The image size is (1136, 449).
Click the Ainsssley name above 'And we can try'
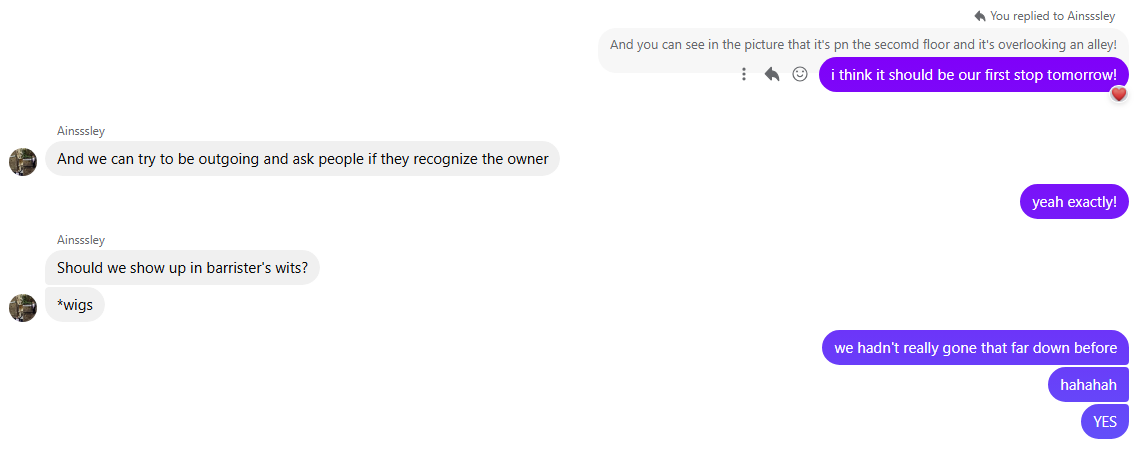[81, 131]
